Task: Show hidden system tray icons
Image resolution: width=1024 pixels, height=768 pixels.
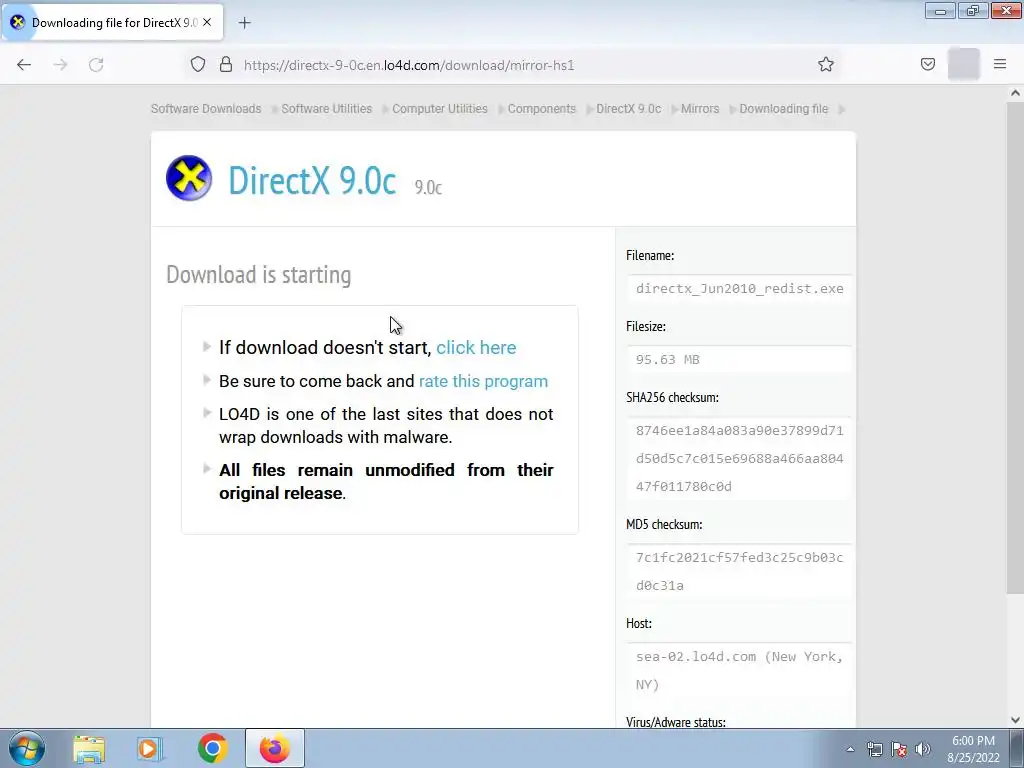Action: pos(850,749)
